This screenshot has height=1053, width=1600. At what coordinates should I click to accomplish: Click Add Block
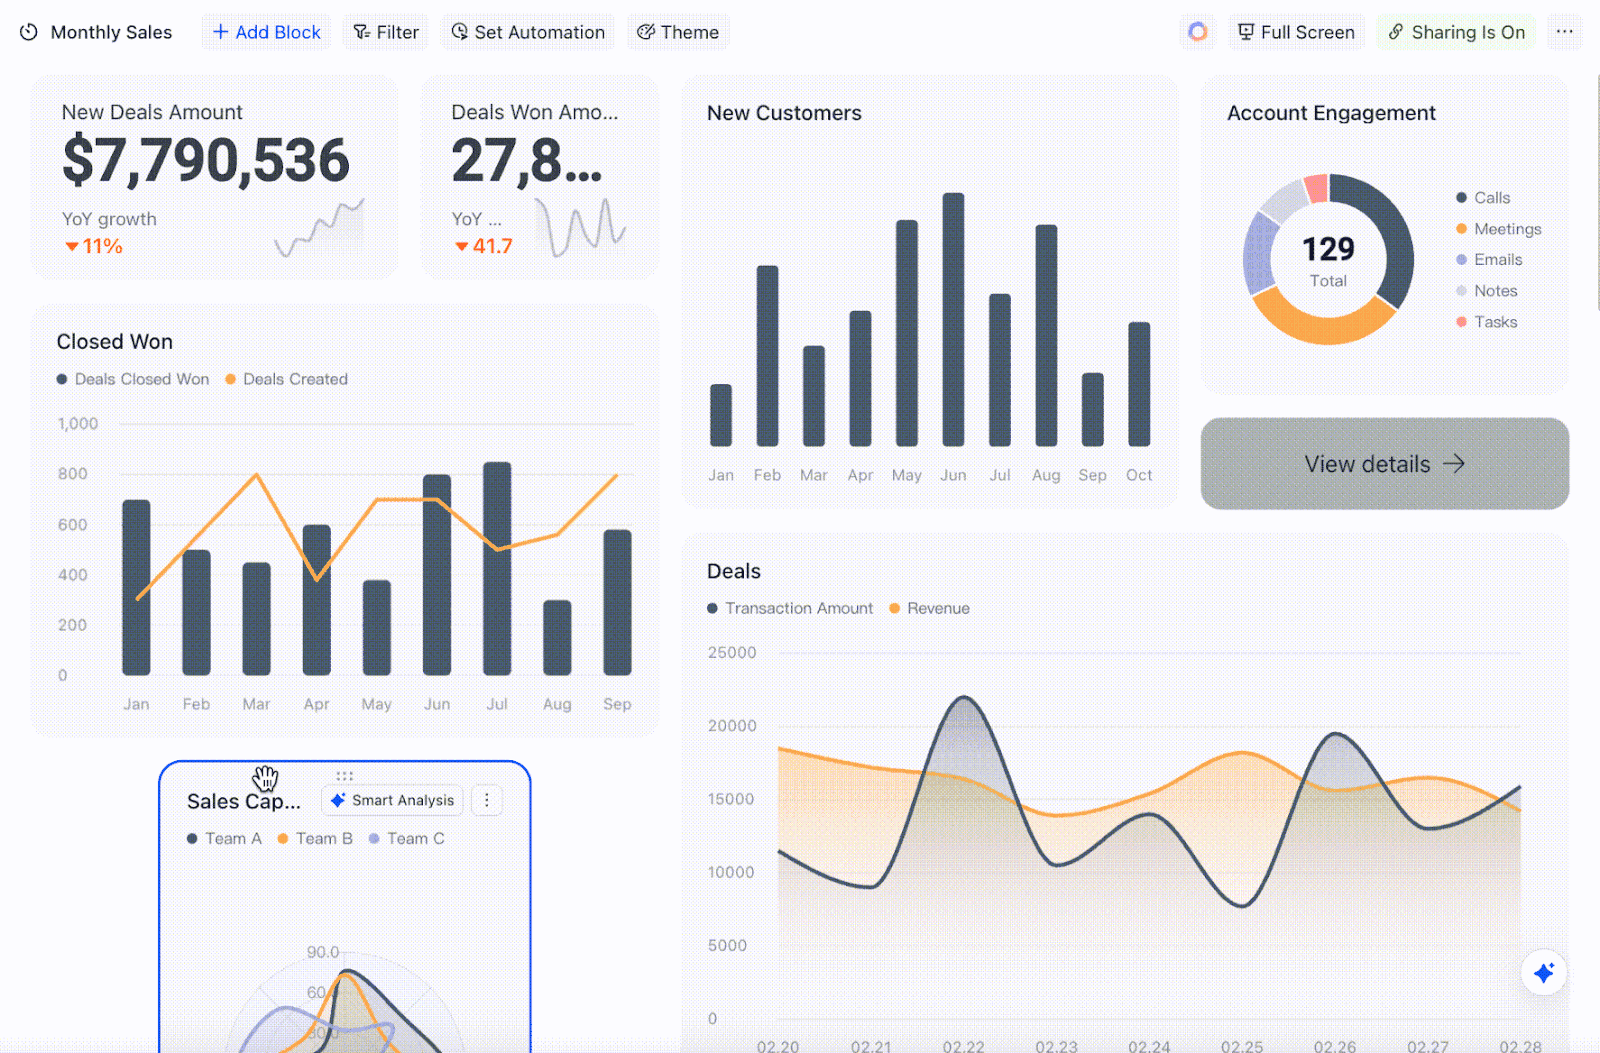[x=265, y=32]
